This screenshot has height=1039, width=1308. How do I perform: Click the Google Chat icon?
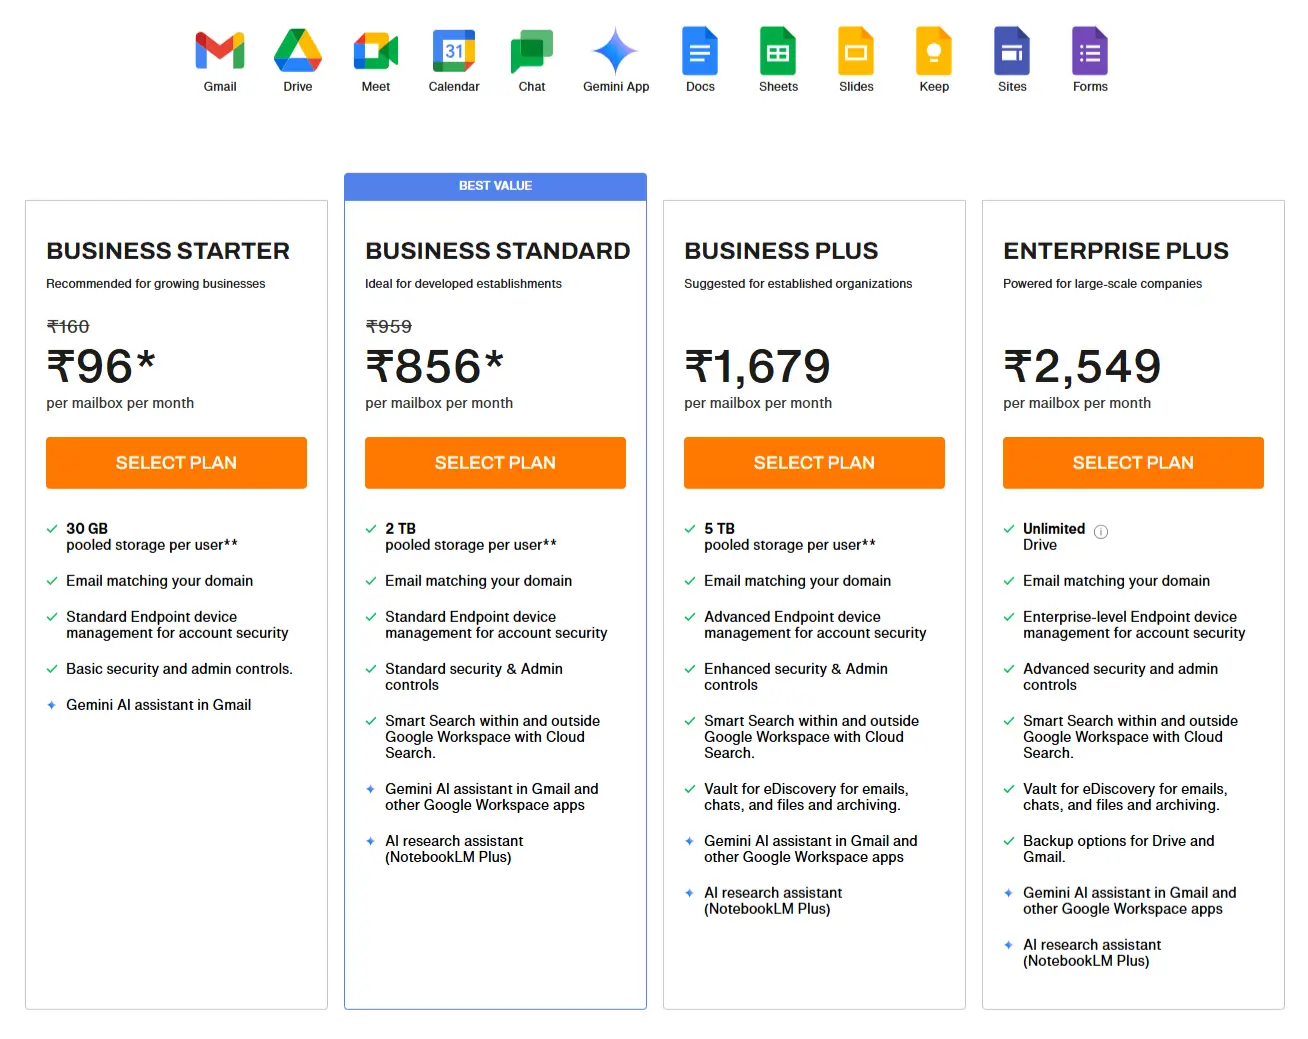tap(531, 48)
